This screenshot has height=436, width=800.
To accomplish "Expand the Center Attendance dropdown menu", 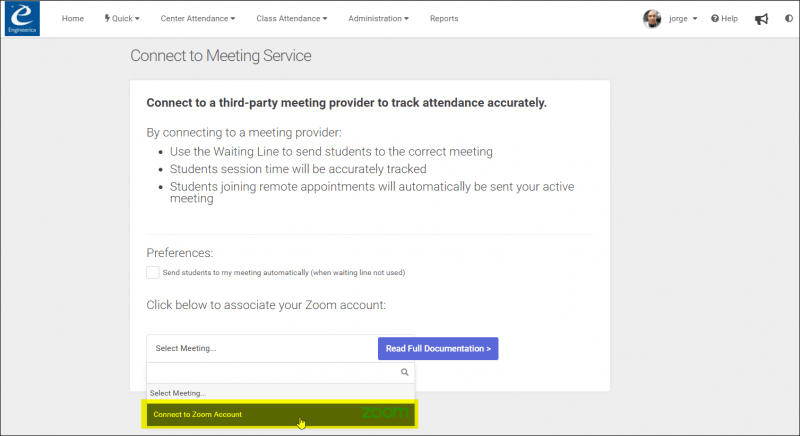I will (x=198, y=18).
